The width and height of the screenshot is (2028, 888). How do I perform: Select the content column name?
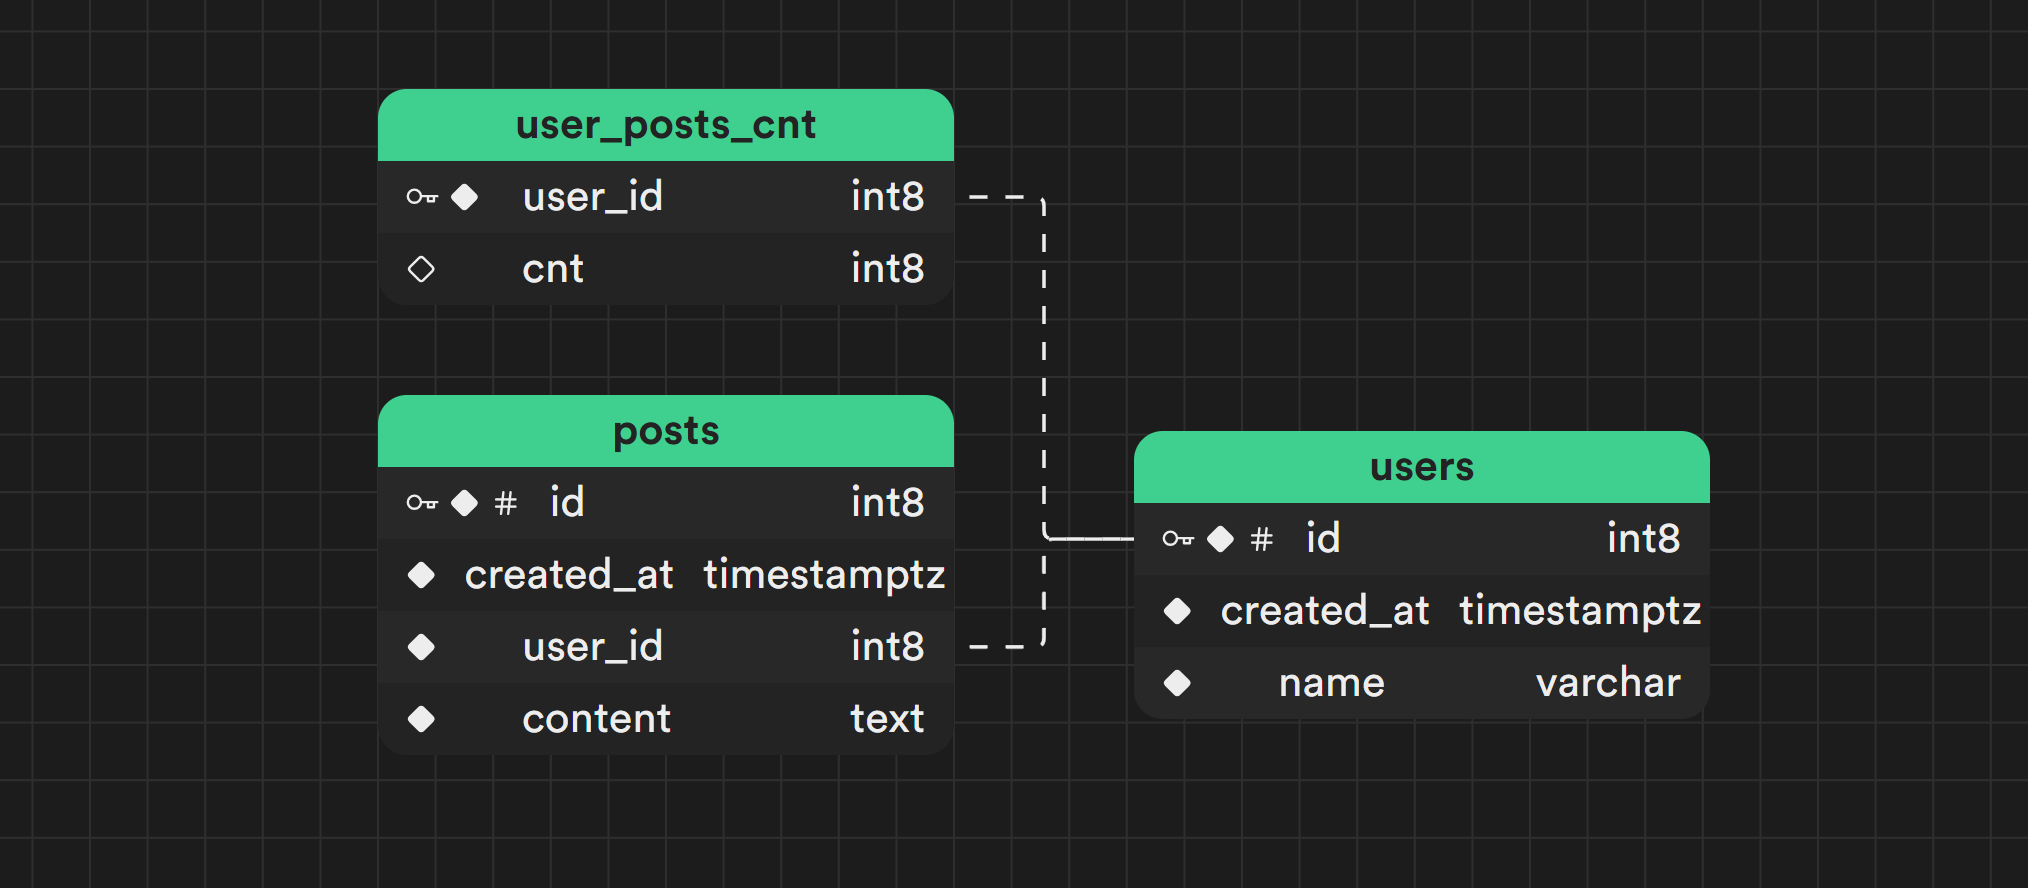click(x=597, y=719)
